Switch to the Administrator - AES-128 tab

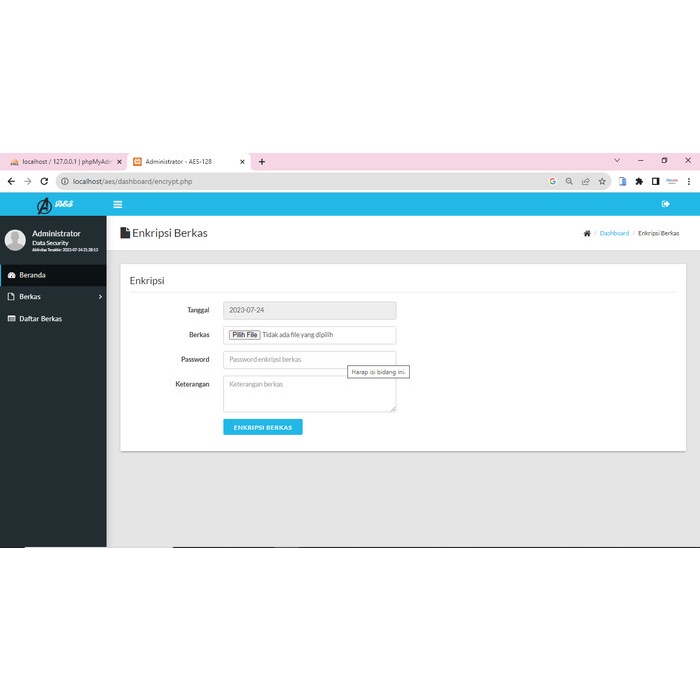click(188, 162)
